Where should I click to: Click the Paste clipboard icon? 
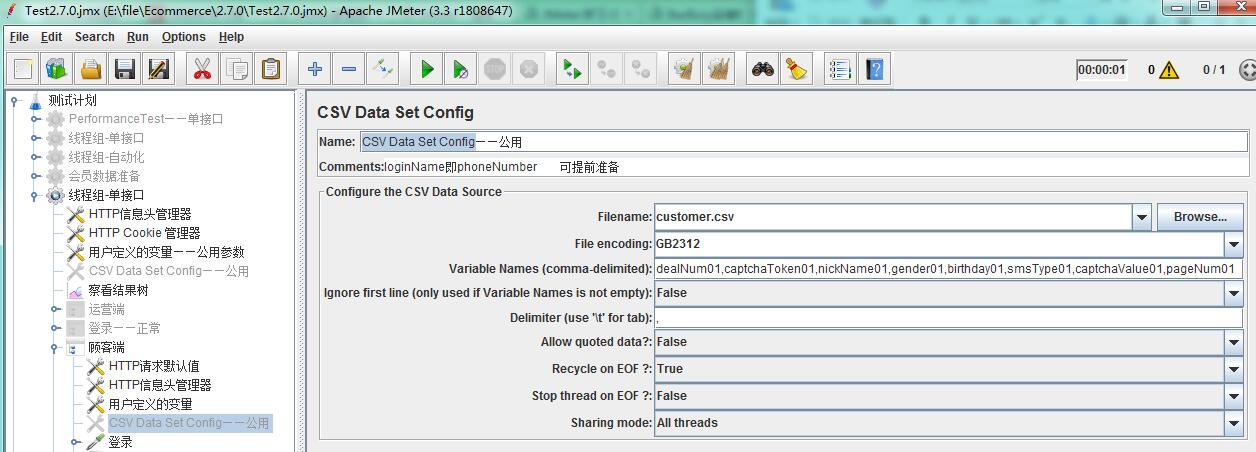point(270,70)
